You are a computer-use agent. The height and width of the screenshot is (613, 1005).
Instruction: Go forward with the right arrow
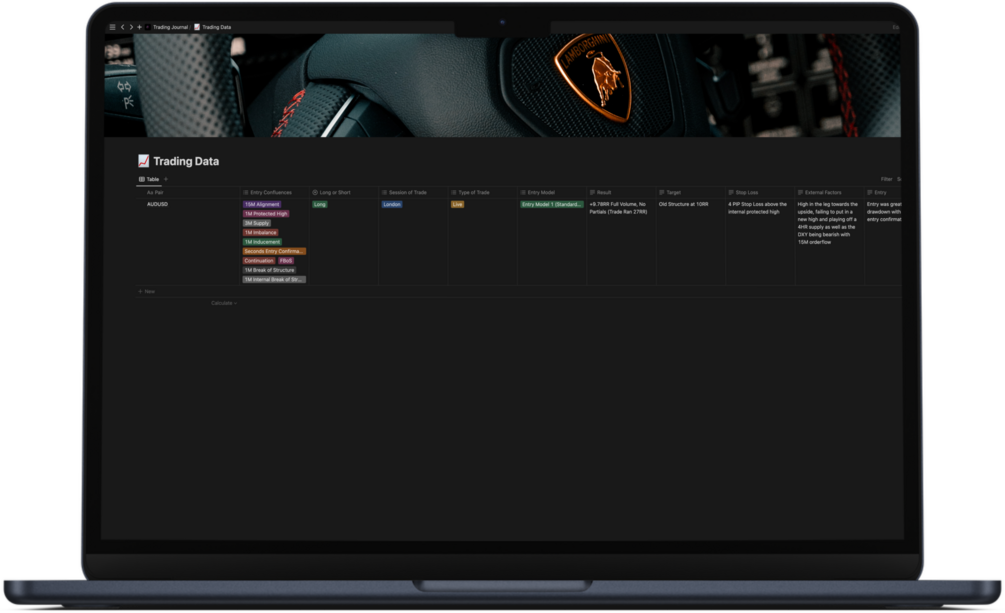[x=131, y=27]
